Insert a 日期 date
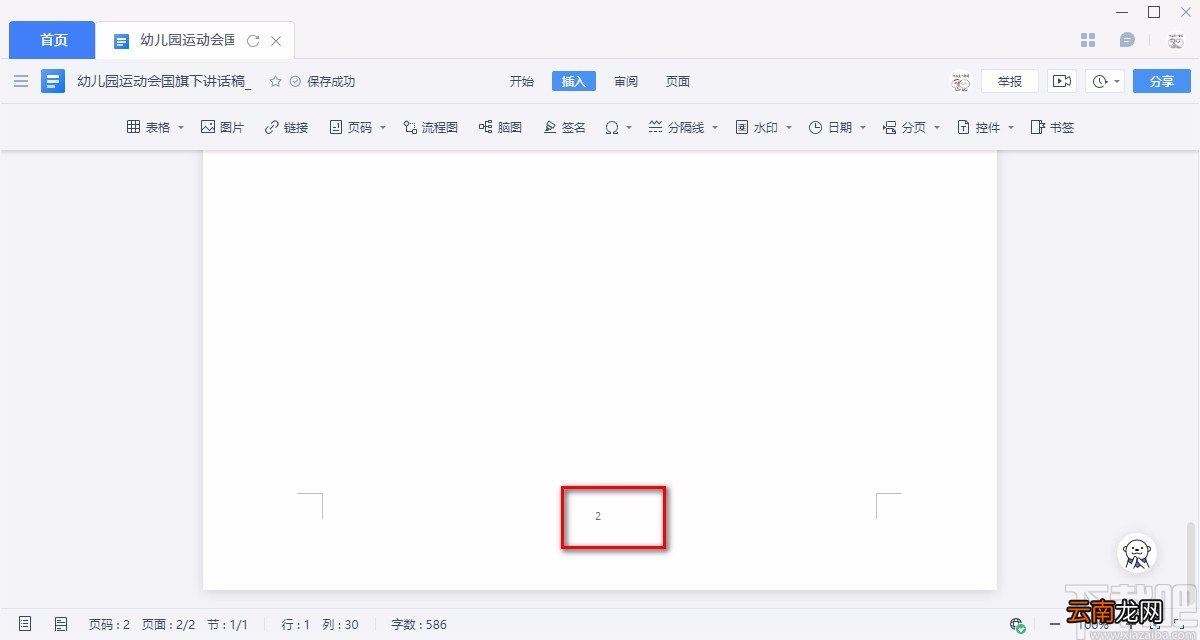This screenshot has height=640, width=1200. pyautogui.click(x=830, y=127)
